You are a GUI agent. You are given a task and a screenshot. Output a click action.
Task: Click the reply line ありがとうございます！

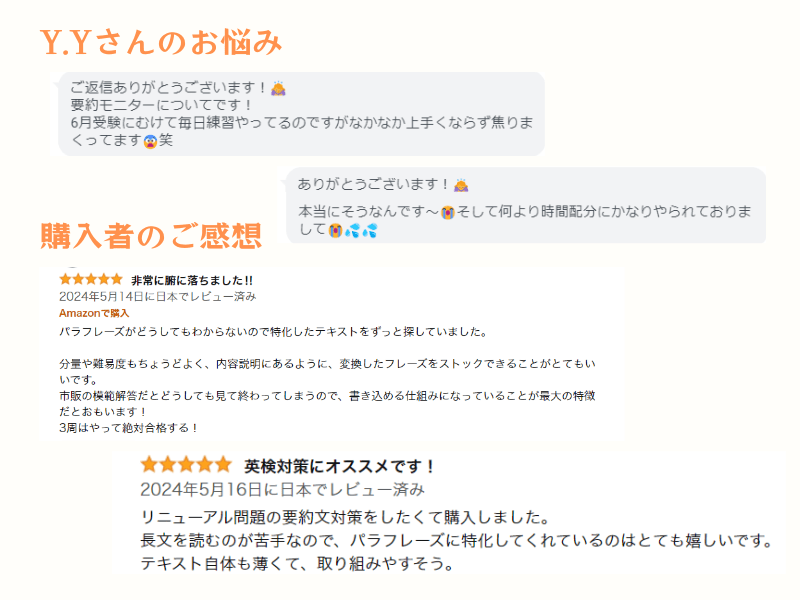374,185
